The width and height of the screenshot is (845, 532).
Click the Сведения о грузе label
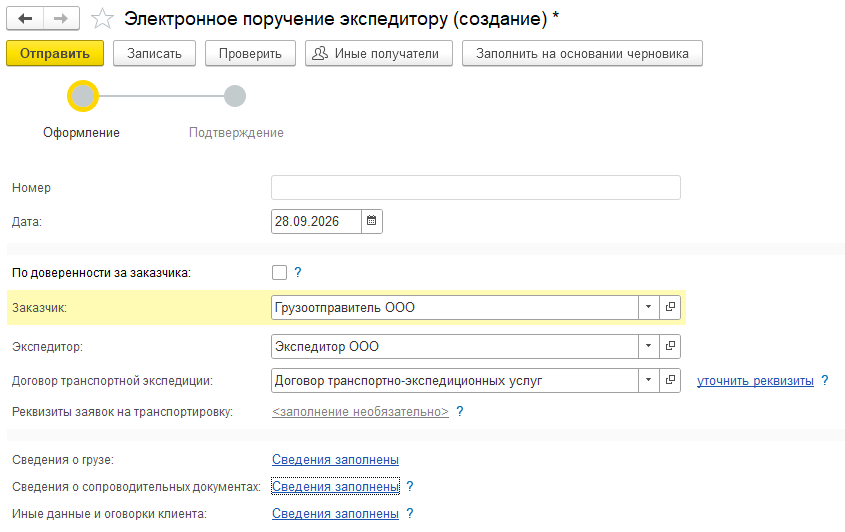point(63,460)
